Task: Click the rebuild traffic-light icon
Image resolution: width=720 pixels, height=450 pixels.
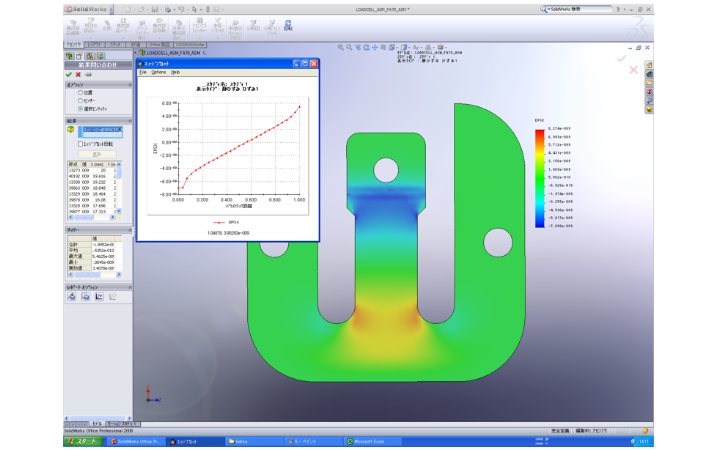Action: (208, 9)
